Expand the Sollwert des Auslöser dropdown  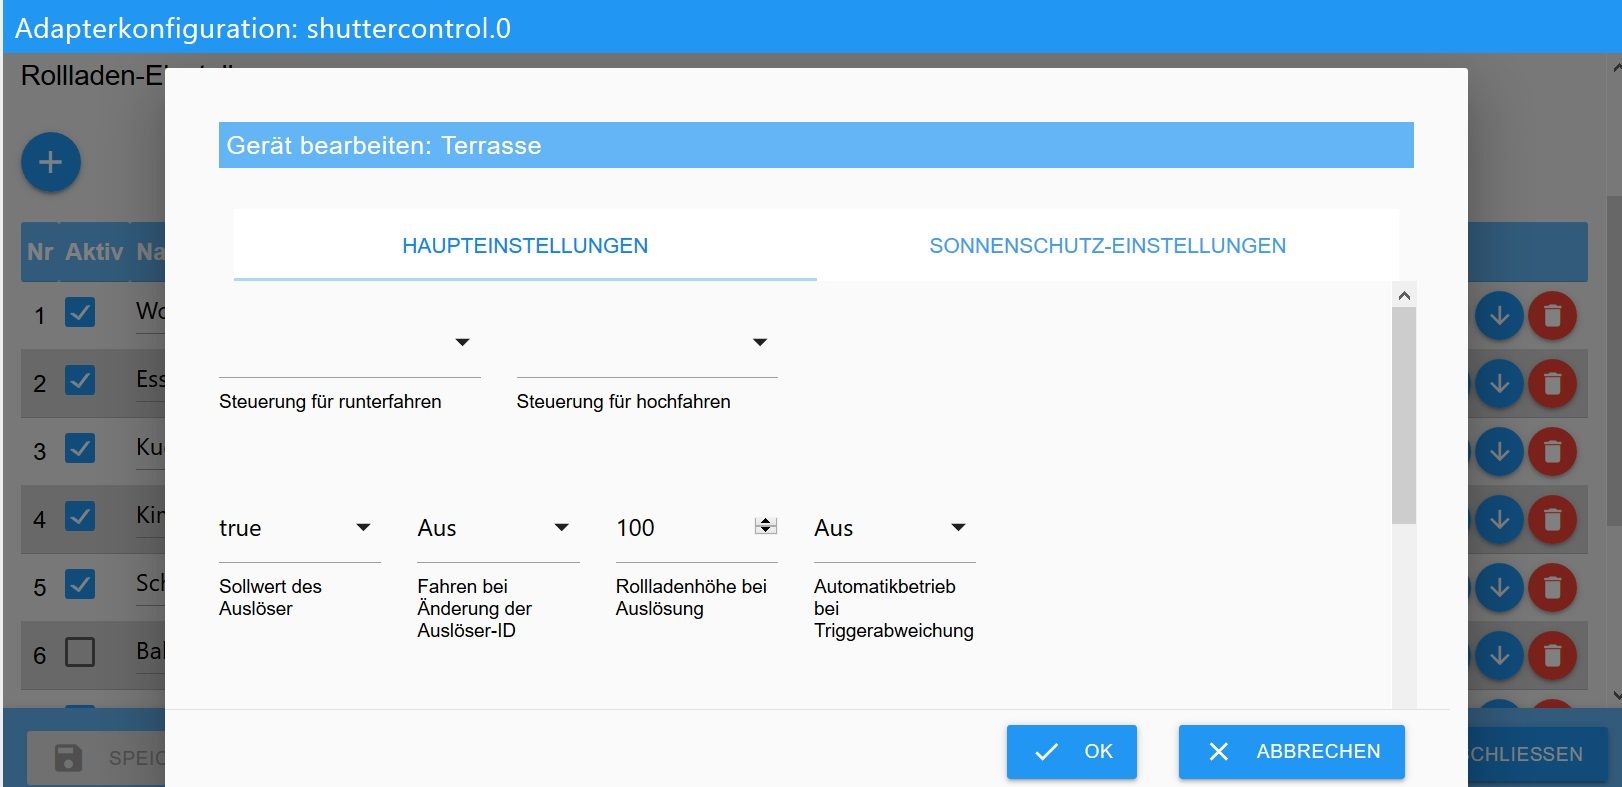tap(299, 528)
